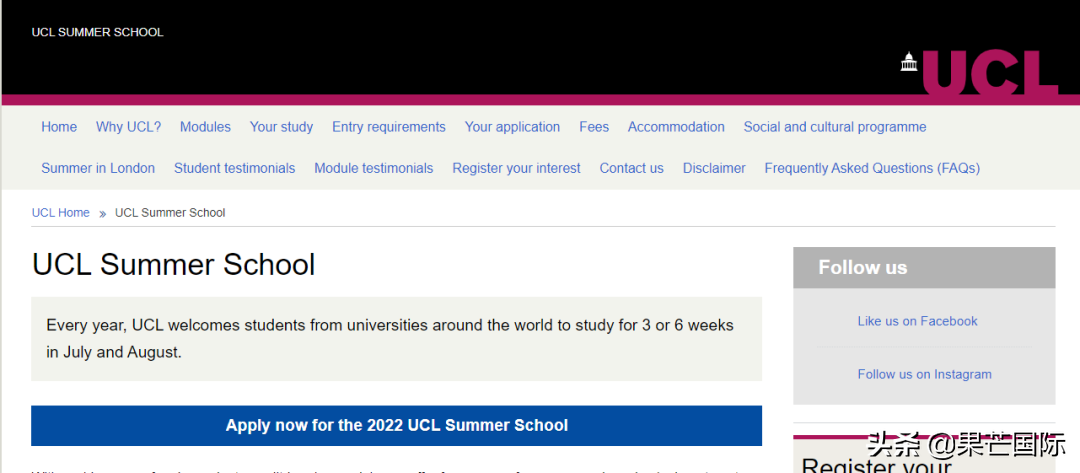Open the UCL Summer School header link
Viewport: 1080px width, 473px height.
tap(97, 32)
